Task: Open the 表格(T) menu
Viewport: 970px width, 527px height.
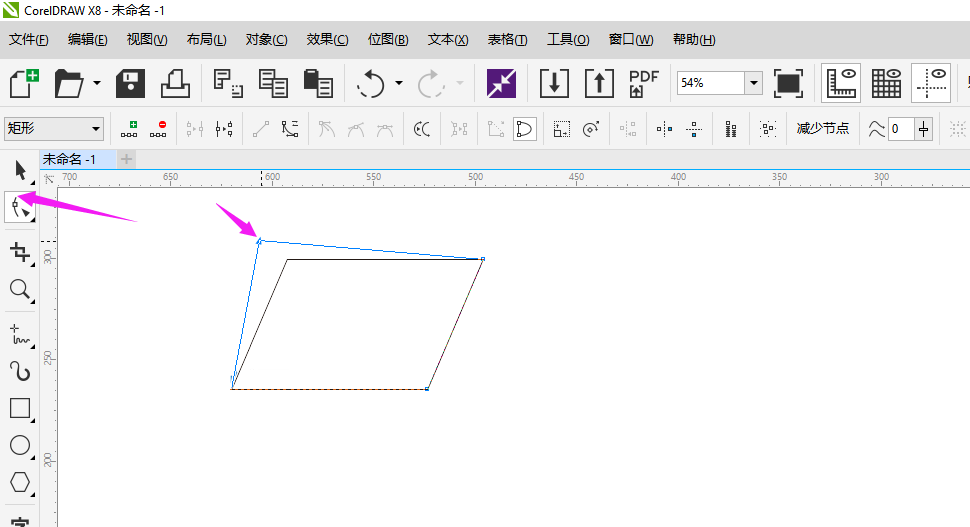Action: pyautogui.click(x=507, y=40)
